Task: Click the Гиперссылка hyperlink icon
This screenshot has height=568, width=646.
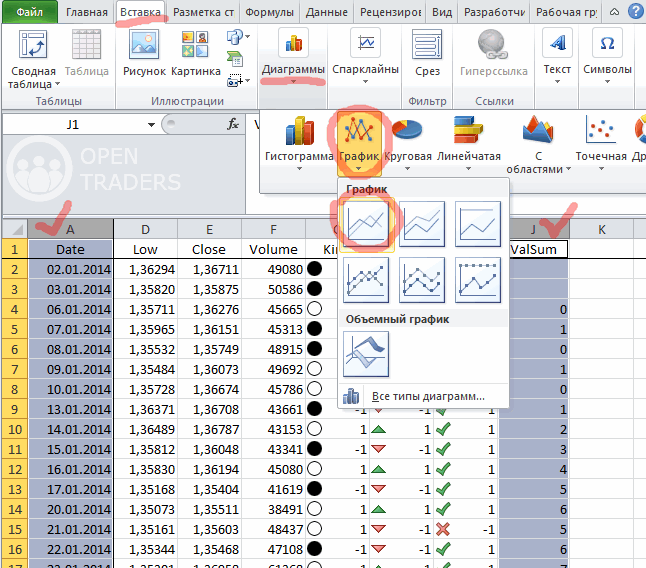Action: coord(493,44)
